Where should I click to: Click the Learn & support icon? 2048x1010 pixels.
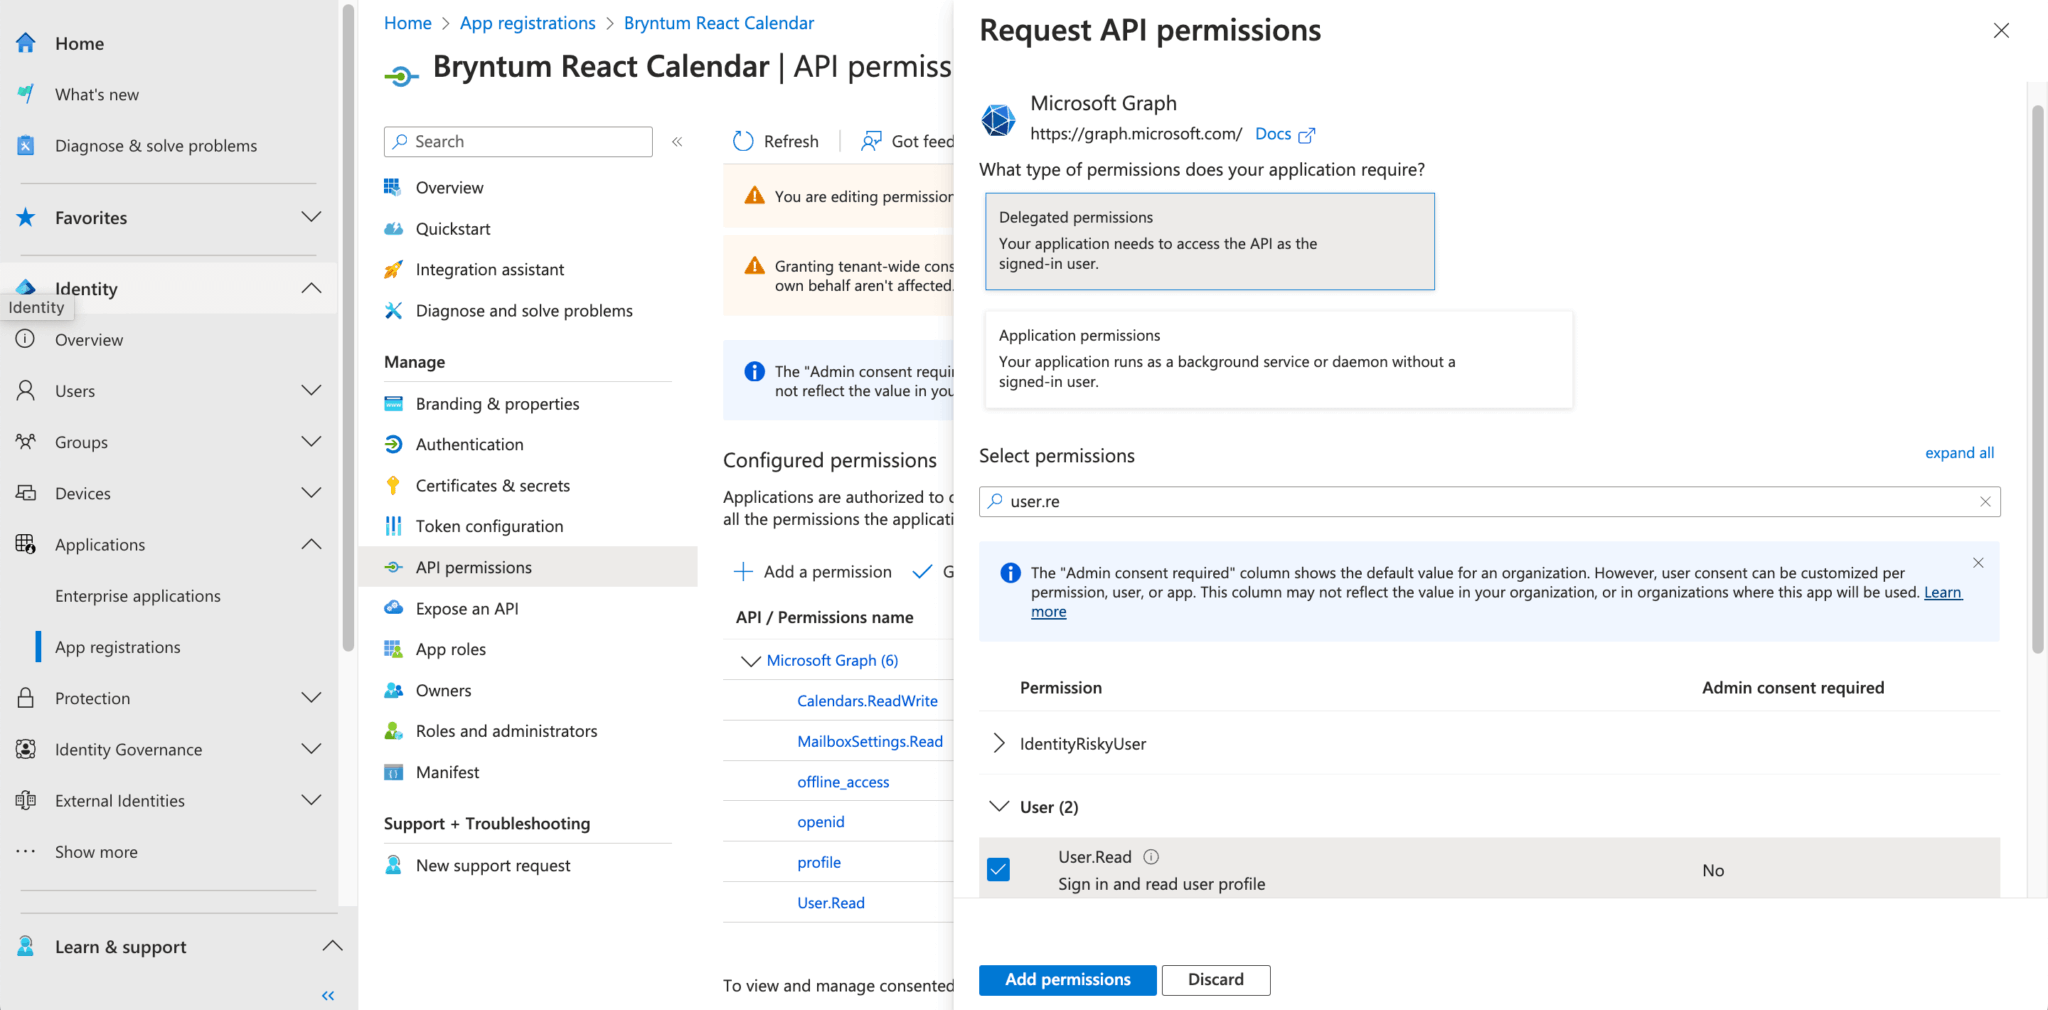pos(26,946)
